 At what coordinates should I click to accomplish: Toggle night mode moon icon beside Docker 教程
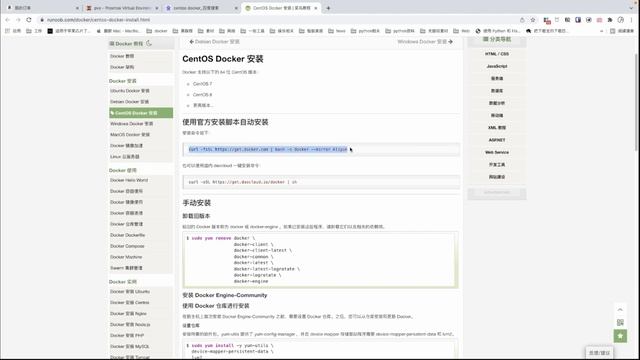149,43
